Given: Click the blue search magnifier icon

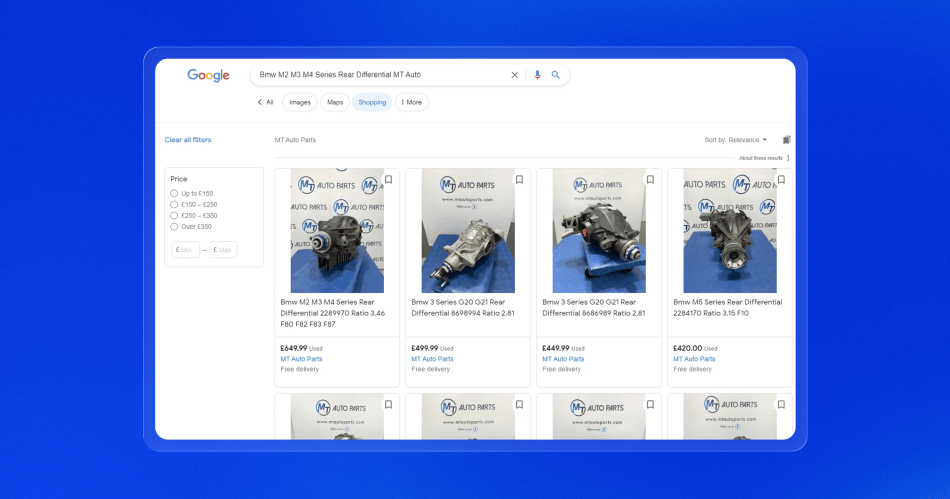Looking at the screenshot, I should pyautogui.click(x=555, y=75).
